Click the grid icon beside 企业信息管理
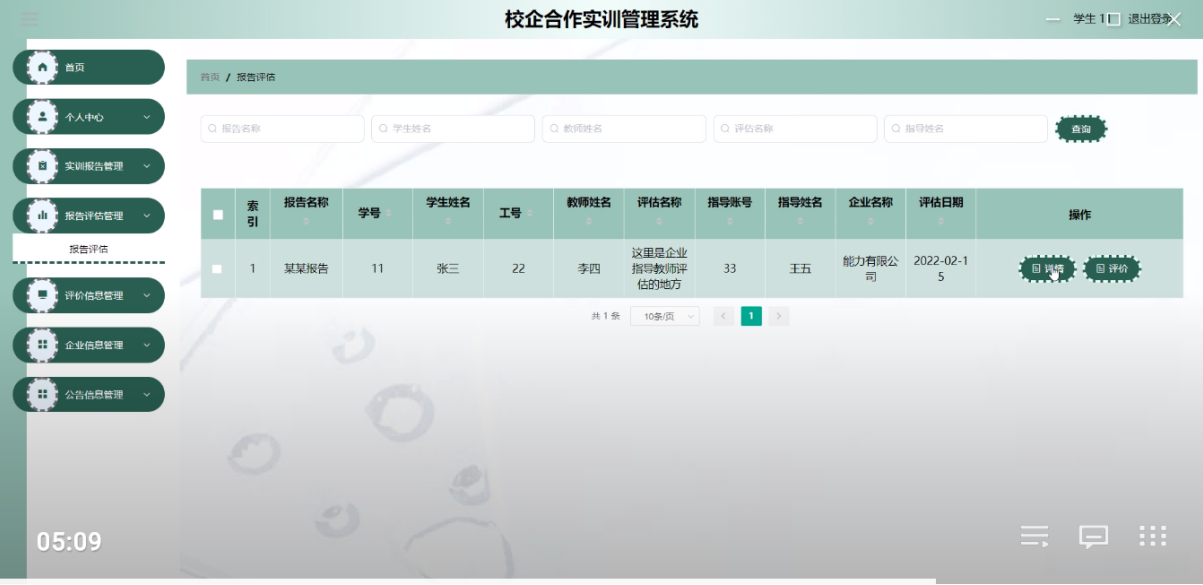Screen dimensions: 1203x585 point(42,344)
